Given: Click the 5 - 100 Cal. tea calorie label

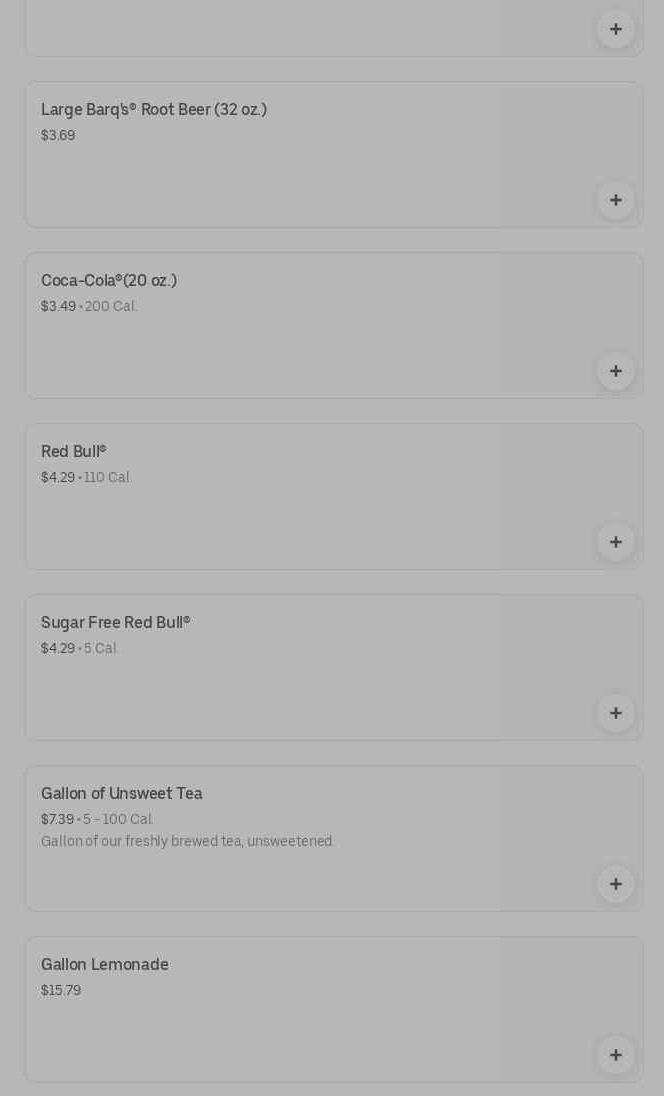Looking at the screenshot, I should point(118,820).
